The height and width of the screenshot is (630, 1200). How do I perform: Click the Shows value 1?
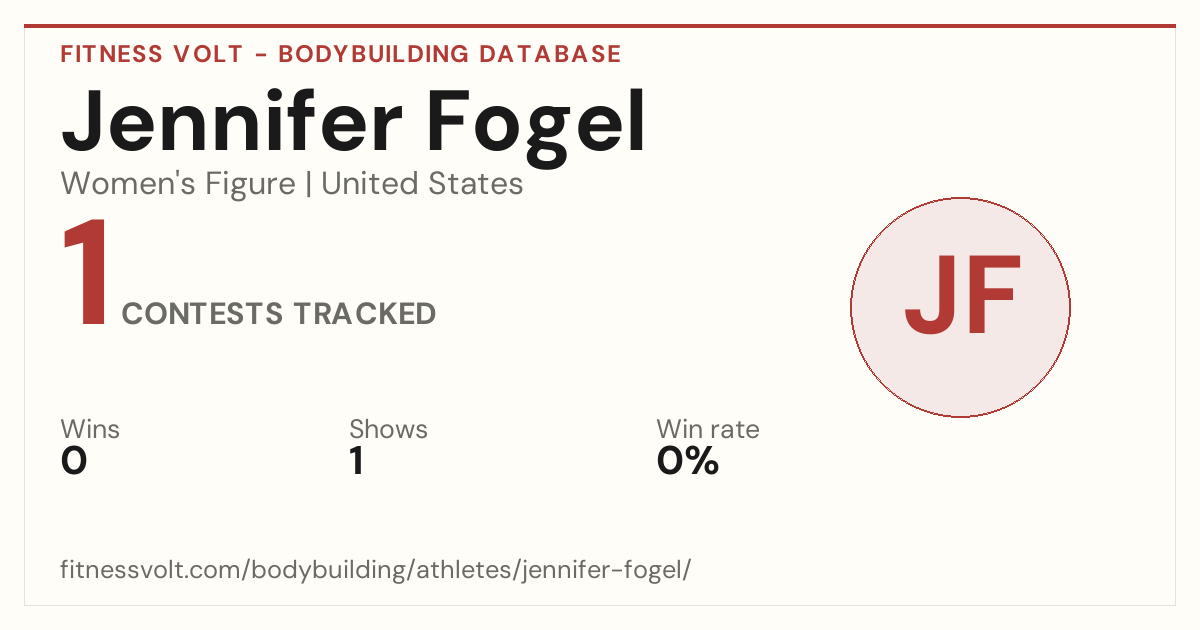(357, 461)
